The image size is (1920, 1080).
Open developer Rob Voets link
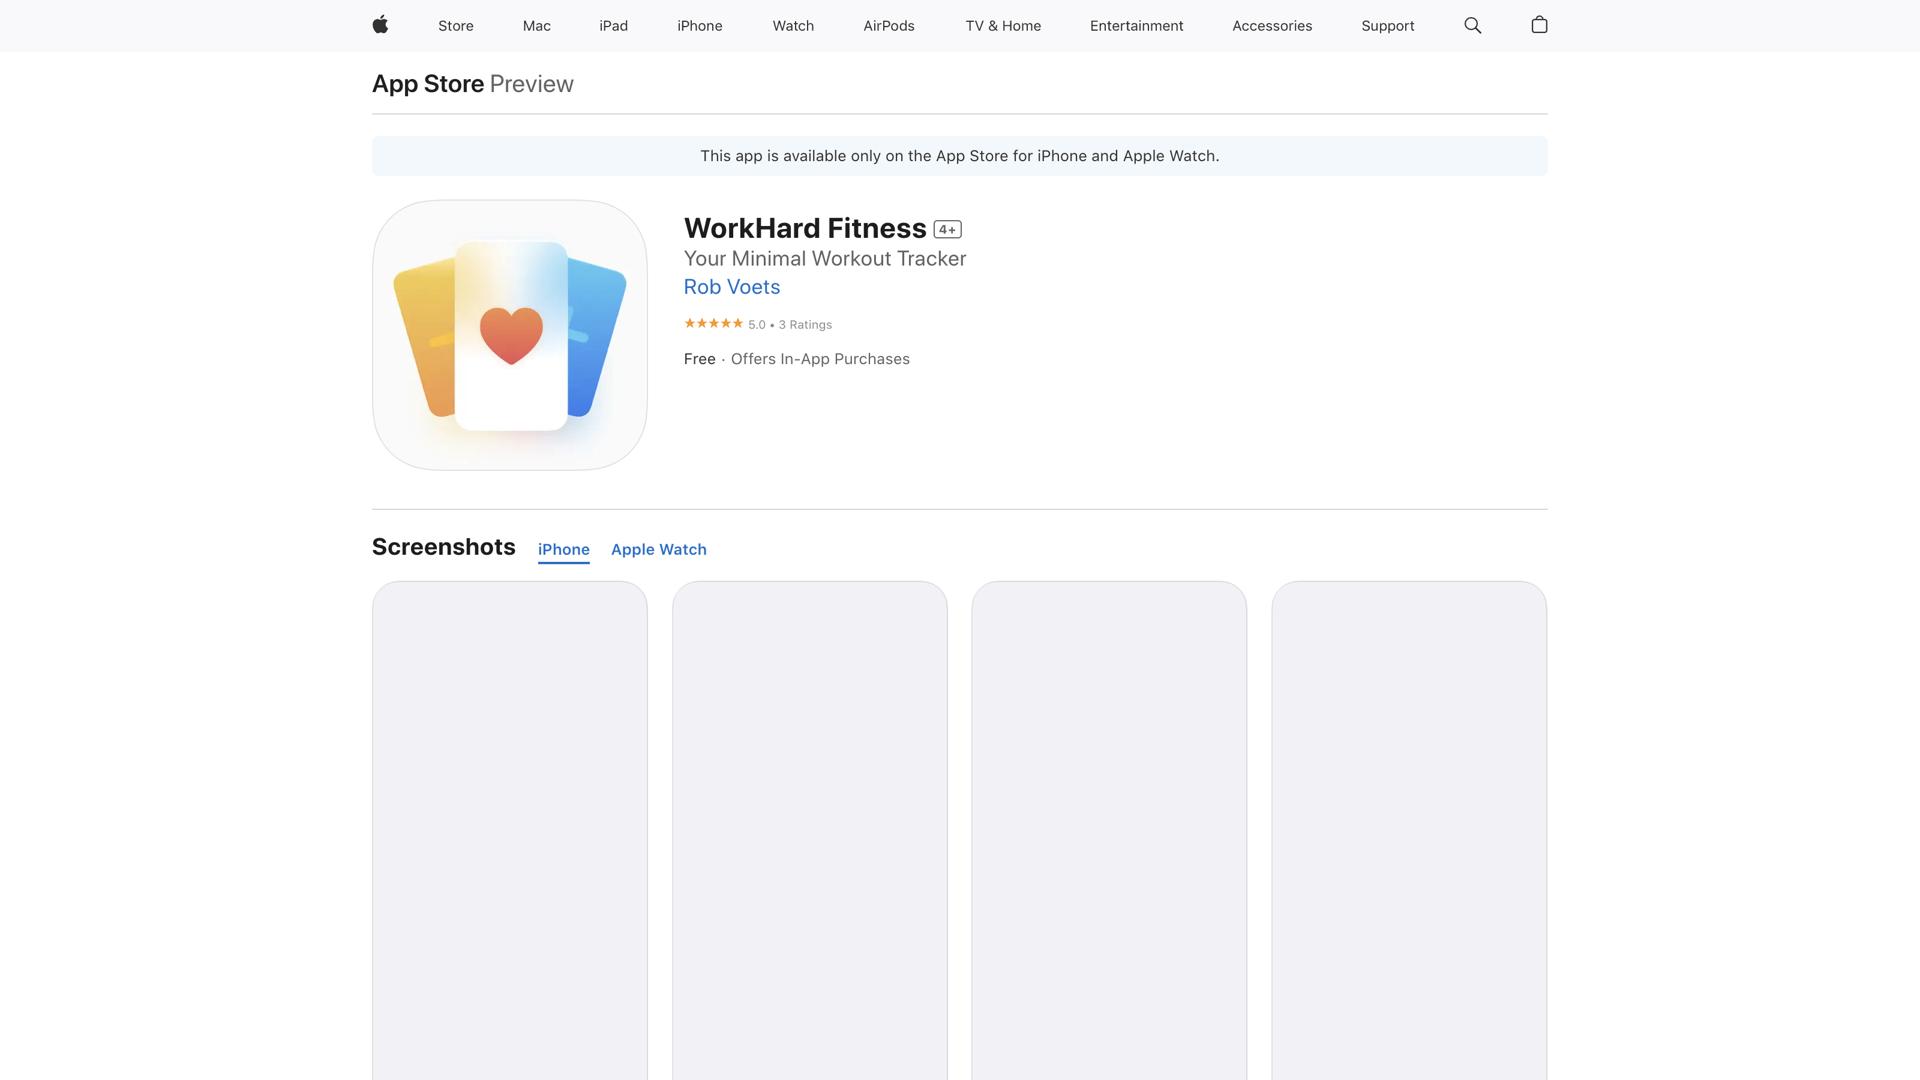731,287
